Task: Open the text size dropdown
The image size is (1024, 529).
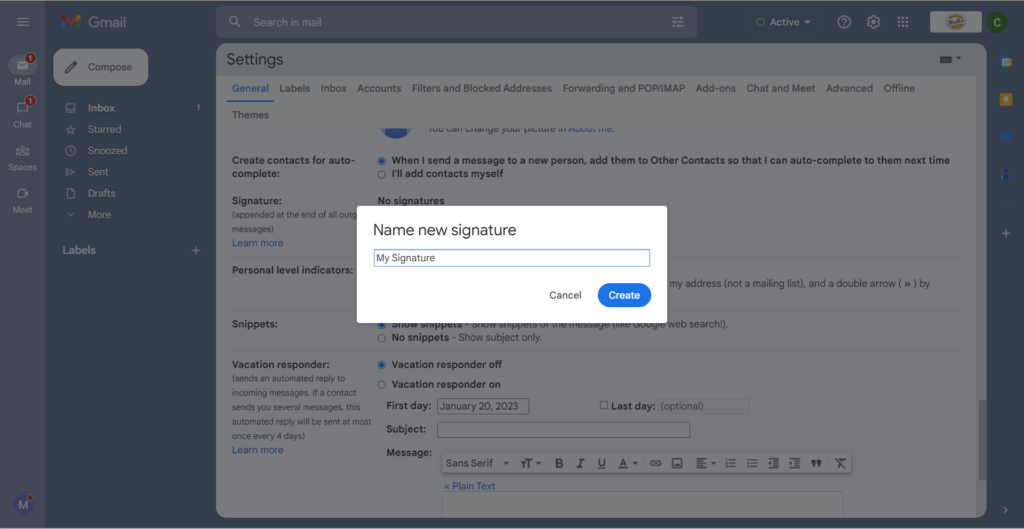Action: [x=530, y=463]
